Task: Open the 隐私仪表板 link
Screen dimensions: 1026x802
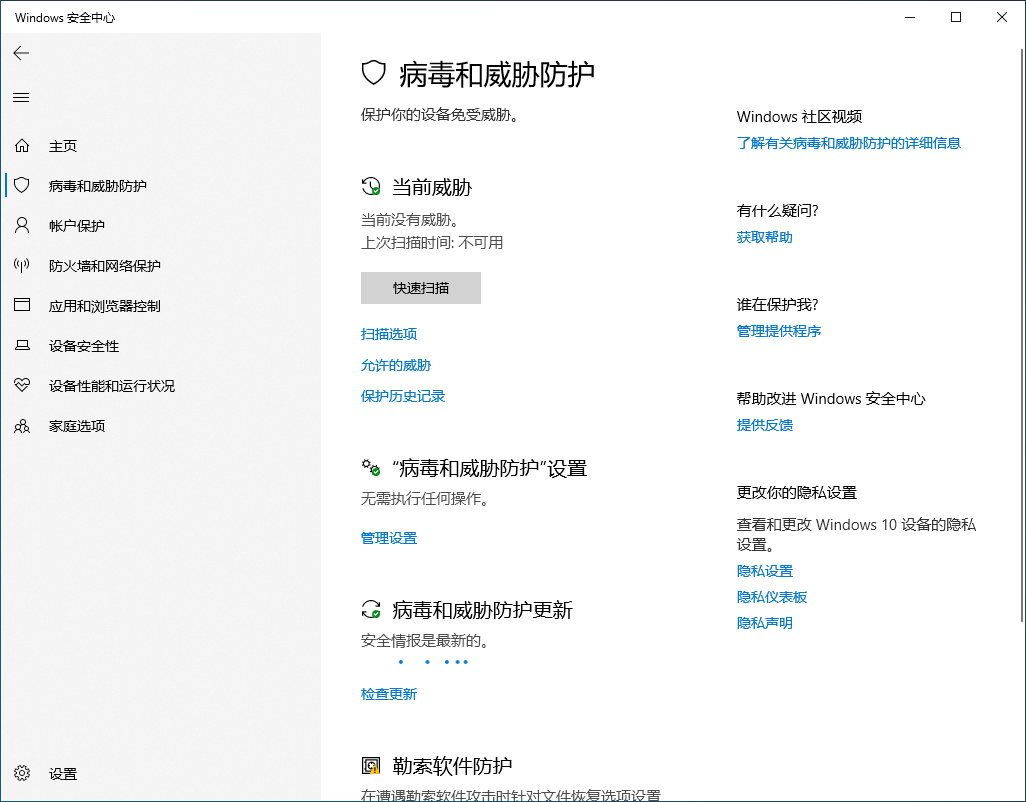Action: [772, 597]
